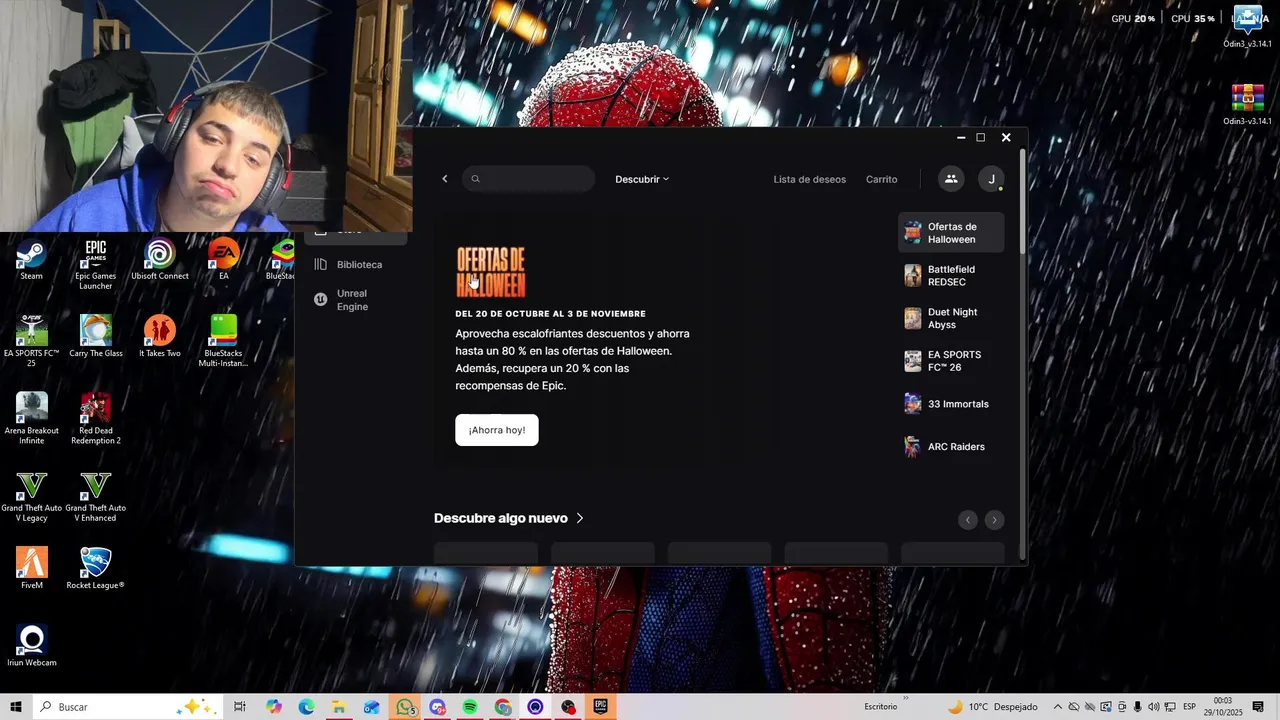1280x720 pixels.
Task: Select the Grand Theft Auto V Legacy shortcut
Action: (32, 496)
